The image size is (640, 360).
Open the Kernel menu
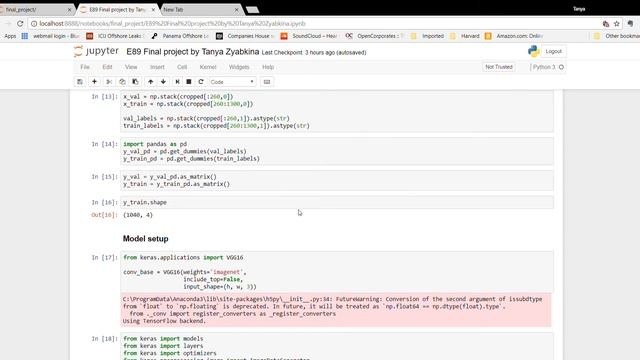(x=208, y=67)
